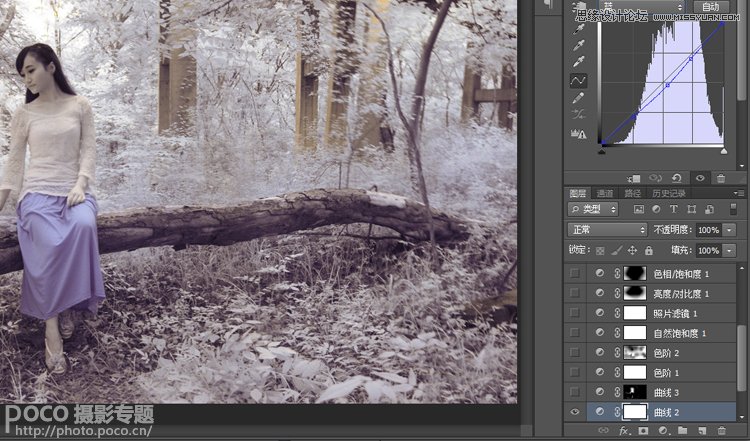The height and width of the screenshot is (441, 750).
Task: Select the 曲线 3 layer mask thumbnail
Action: pyautogui.click(x=635, y=391)
